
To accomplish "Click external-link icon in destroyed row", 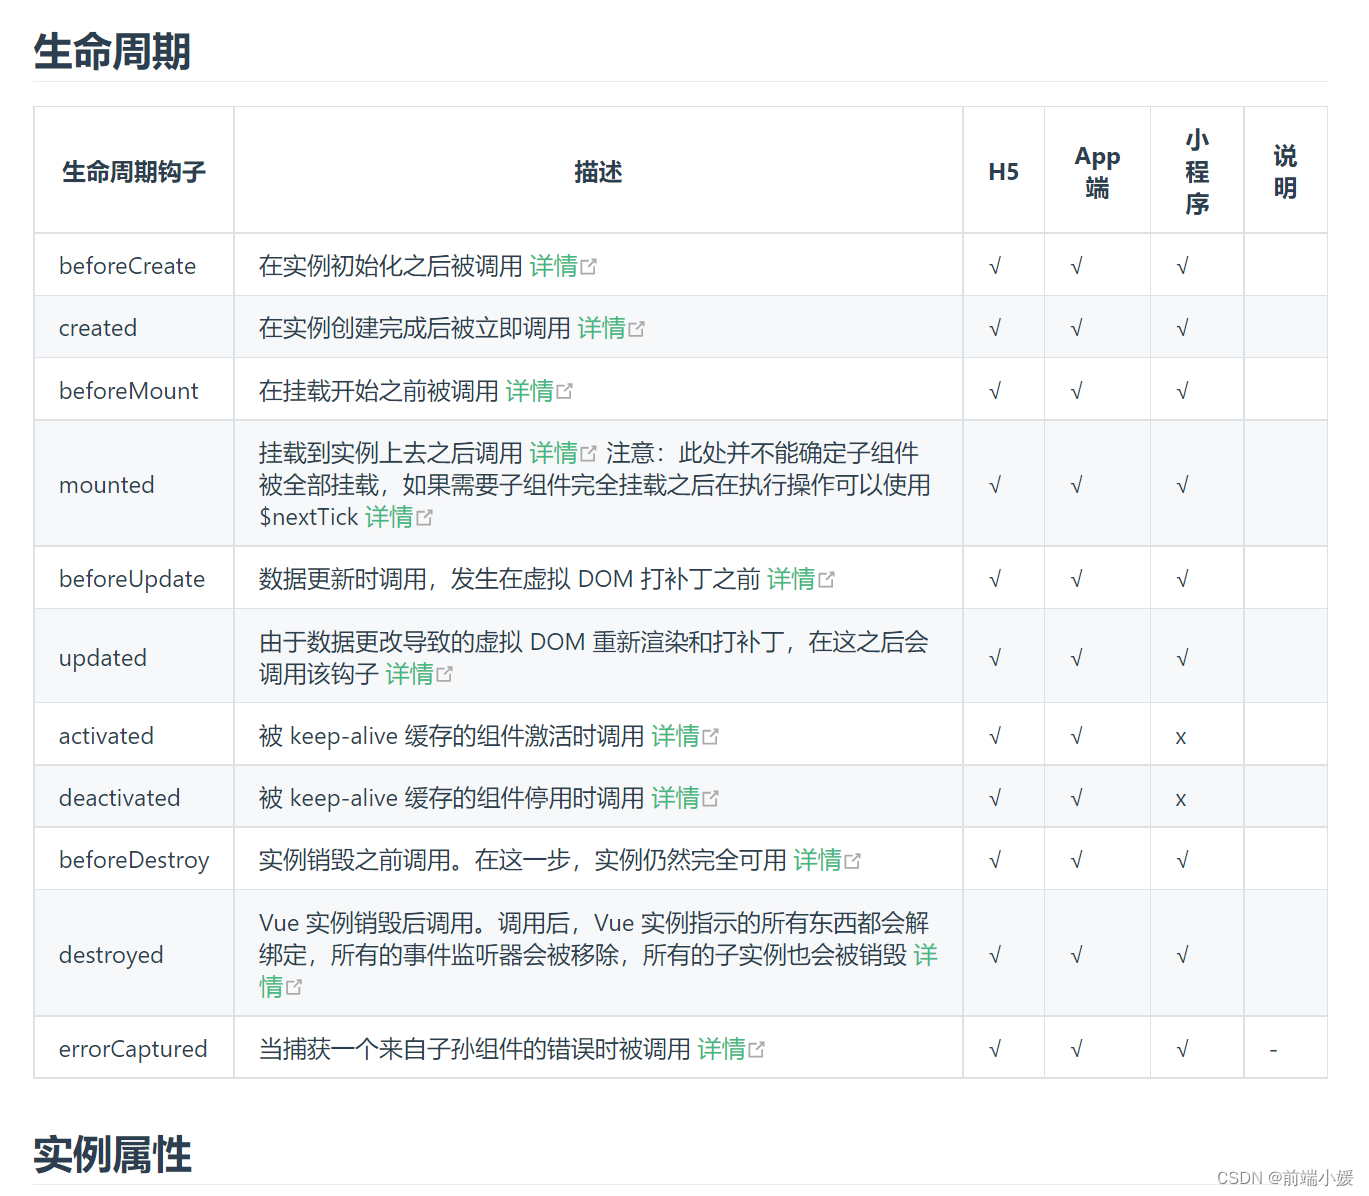I will pos(294,988).
